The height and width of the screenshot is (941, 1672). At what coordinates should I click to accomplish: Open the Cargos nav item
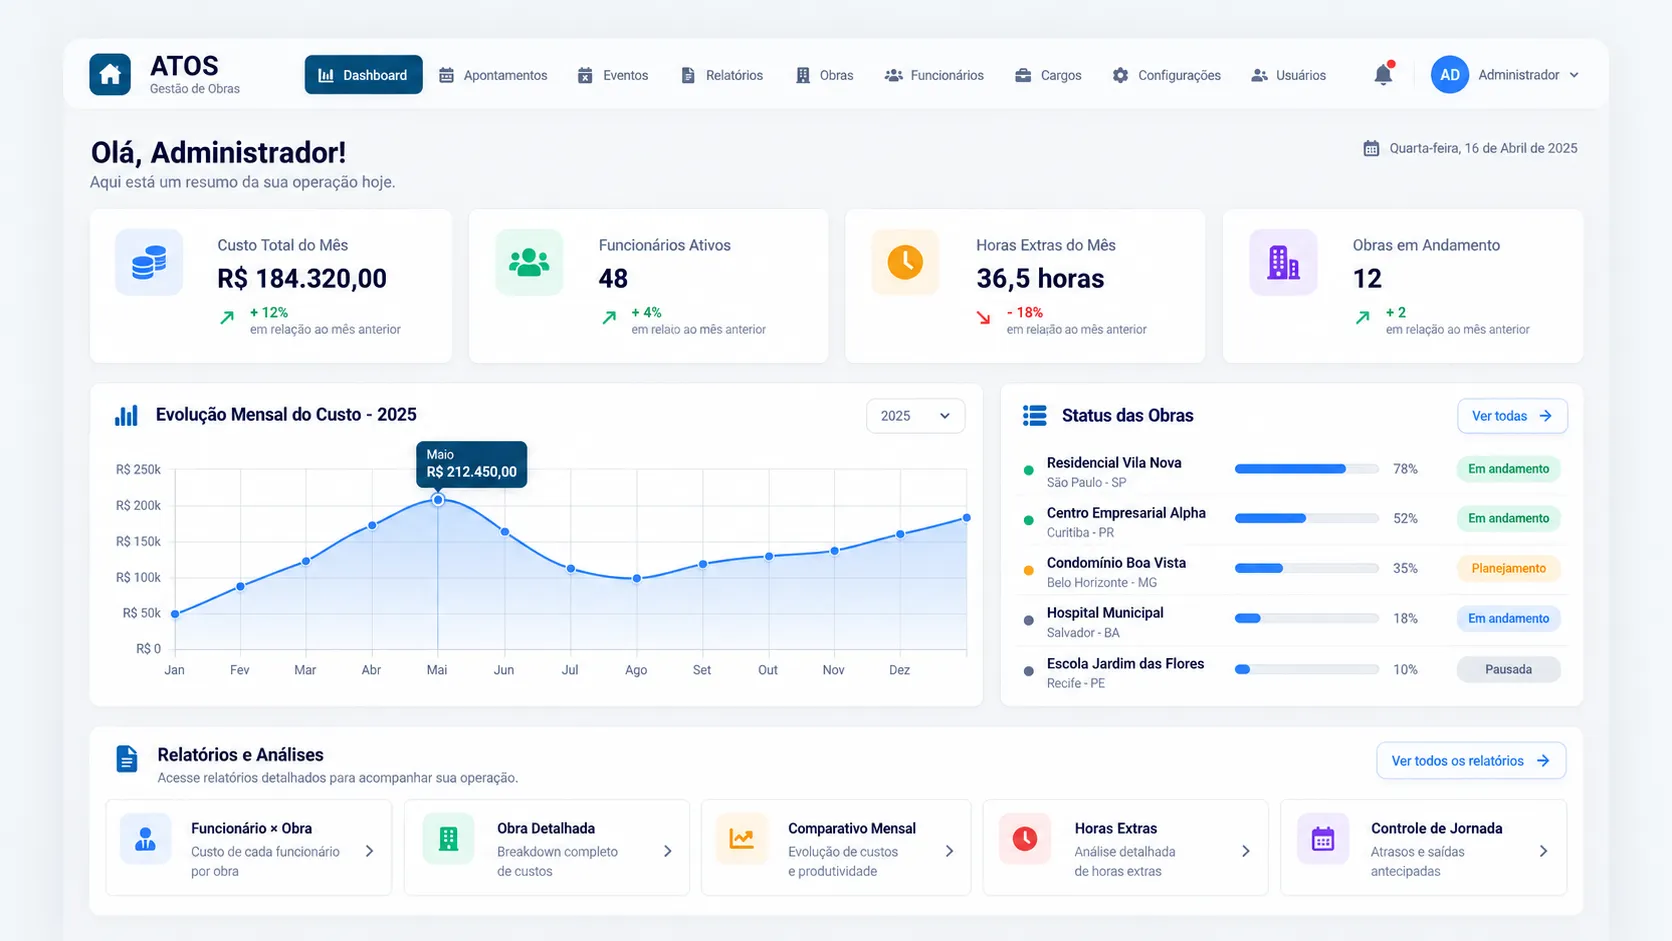click(x=1048, y=75)
